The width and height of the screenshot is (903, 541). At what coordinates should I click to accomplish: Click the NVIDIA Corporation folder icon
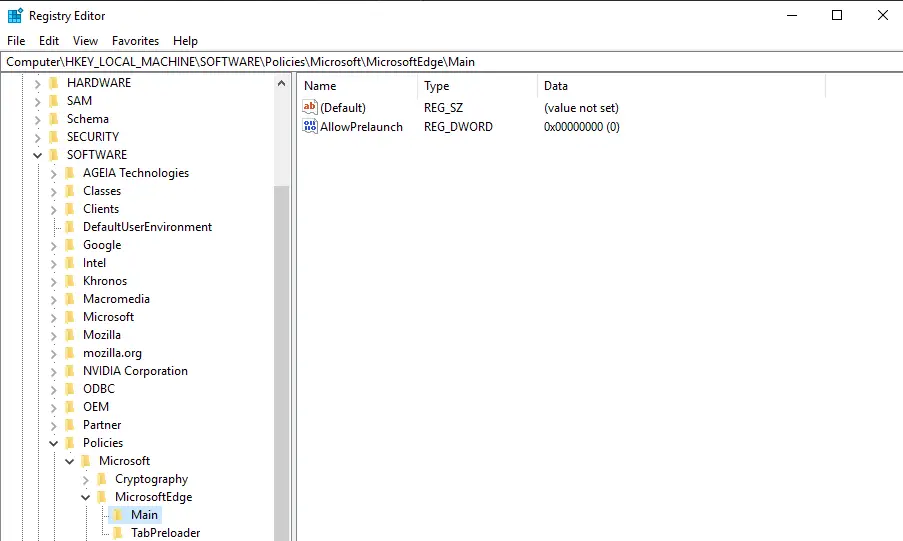pyautogui.click(x=70, y=371)
